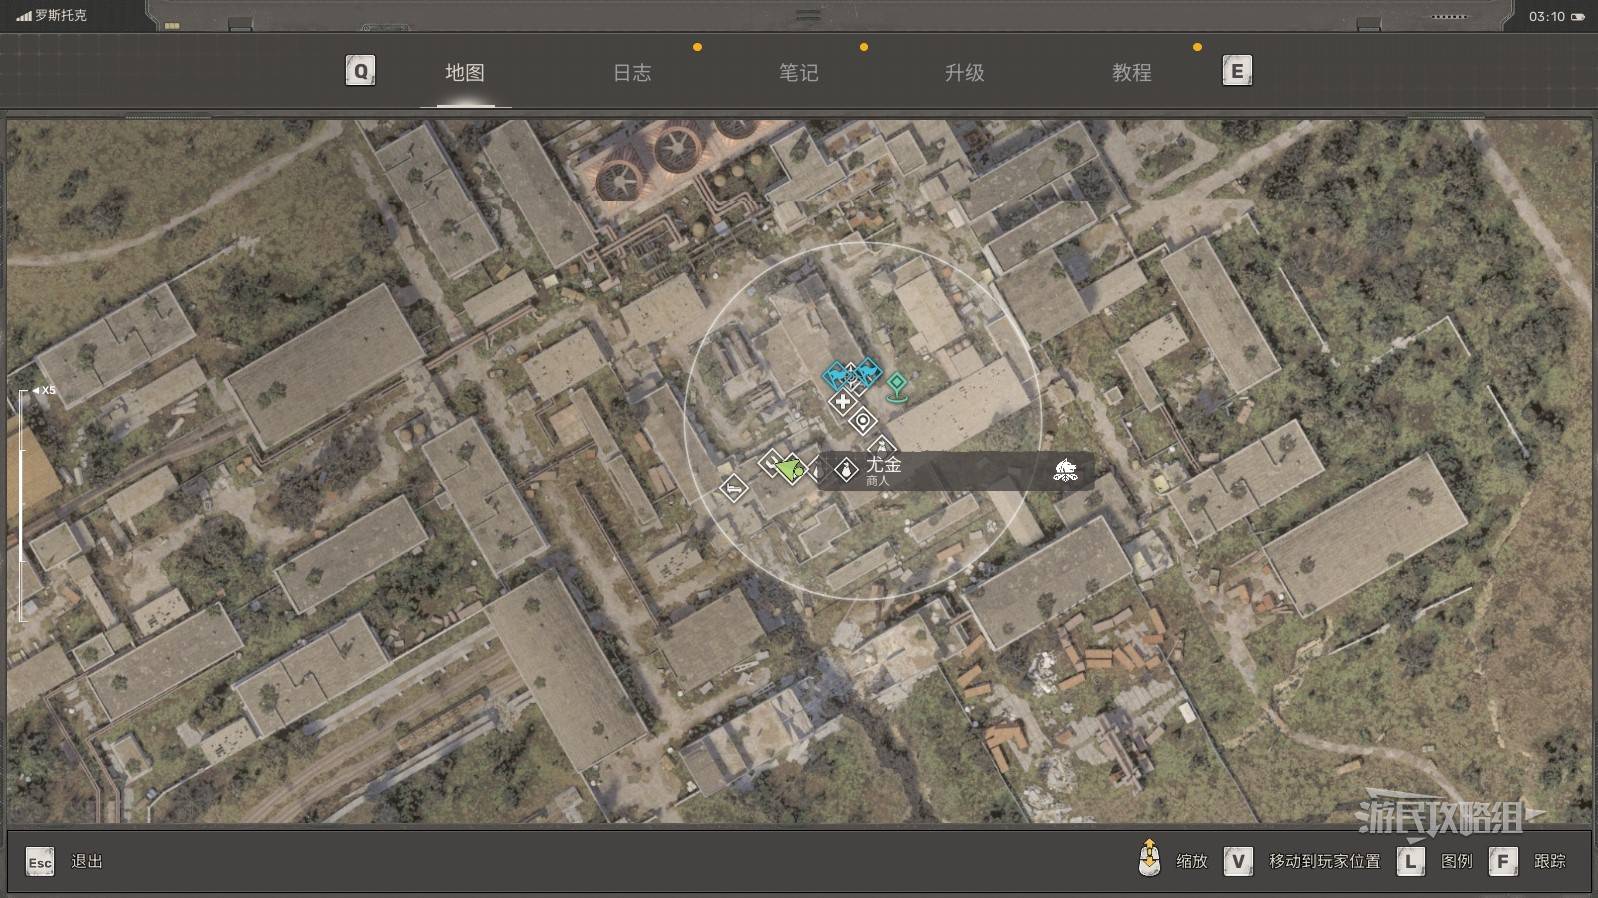Click the trader sack icon beside 尤金
This screenshot has height=898, width=1598.
pyautogui.click(x=846, y=470)
